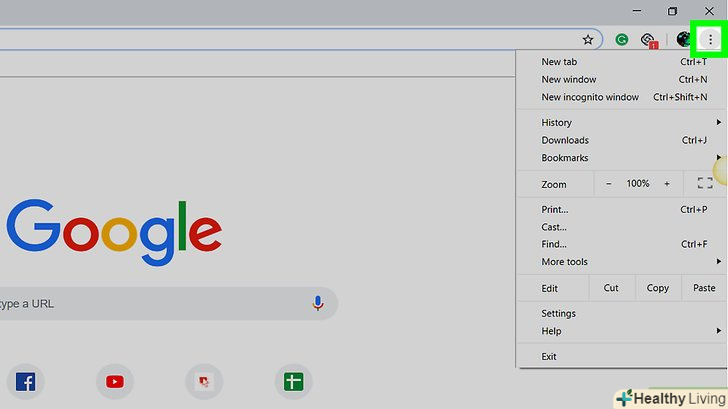
Task: Expand the Bookmarks submenu
Action: click(x=622, y=158)
